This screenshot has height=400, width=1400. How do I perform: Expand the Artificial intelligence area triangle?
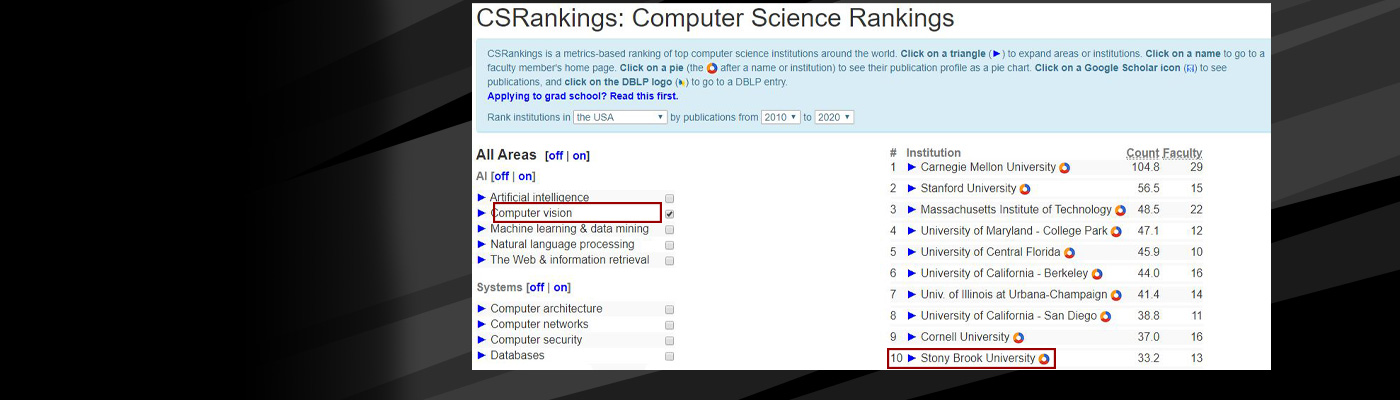coord(481,198)
